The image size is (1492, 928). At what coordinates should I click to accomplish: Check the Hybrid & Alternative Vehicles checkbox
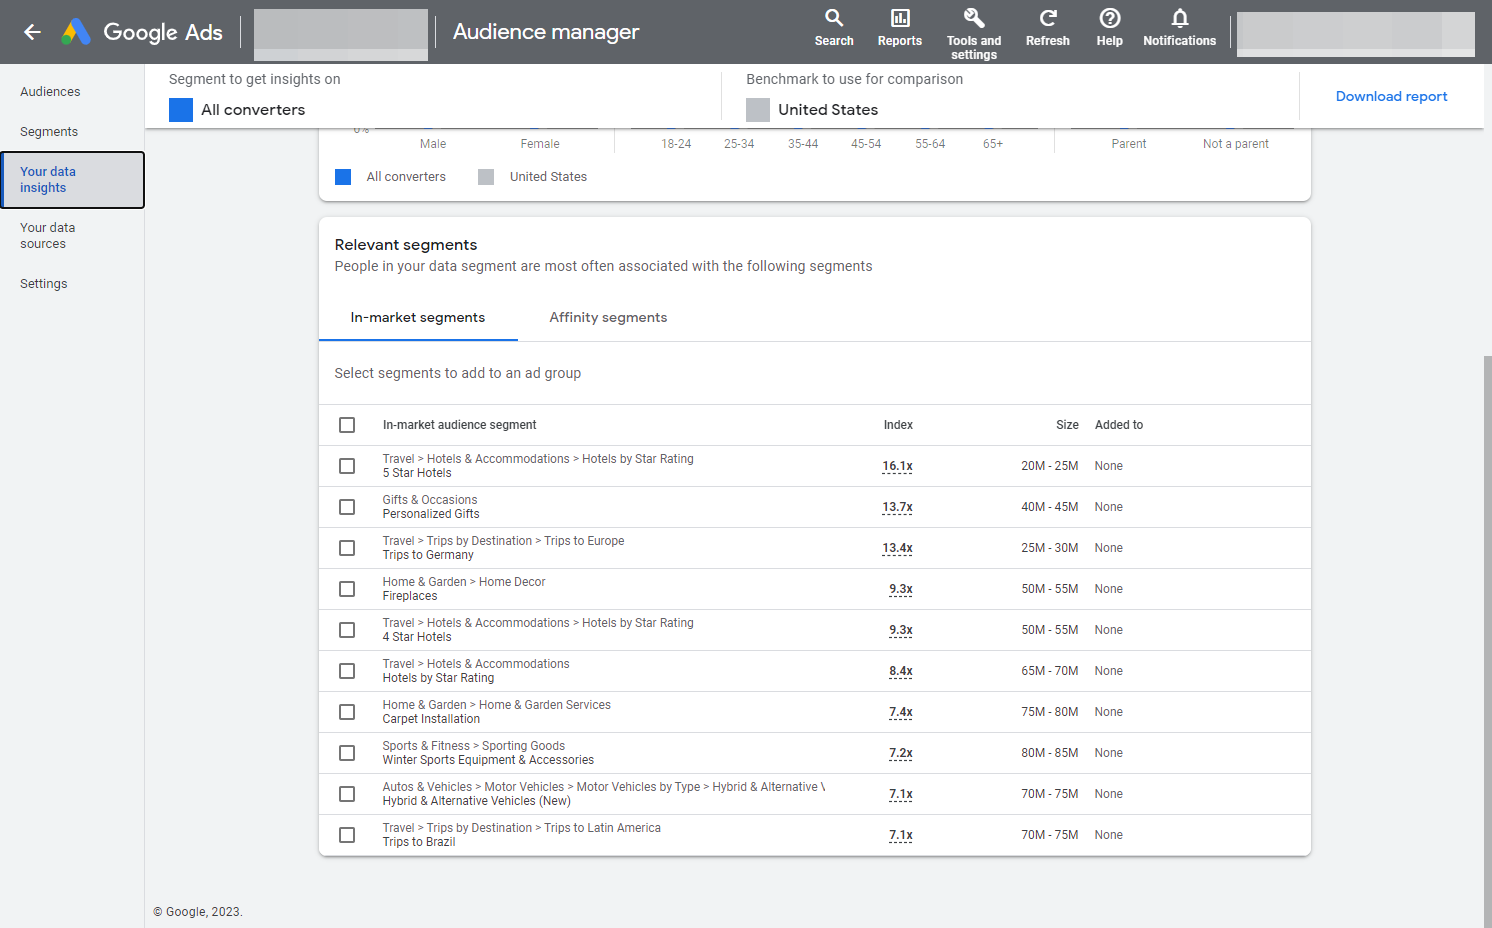coord(347,794)
